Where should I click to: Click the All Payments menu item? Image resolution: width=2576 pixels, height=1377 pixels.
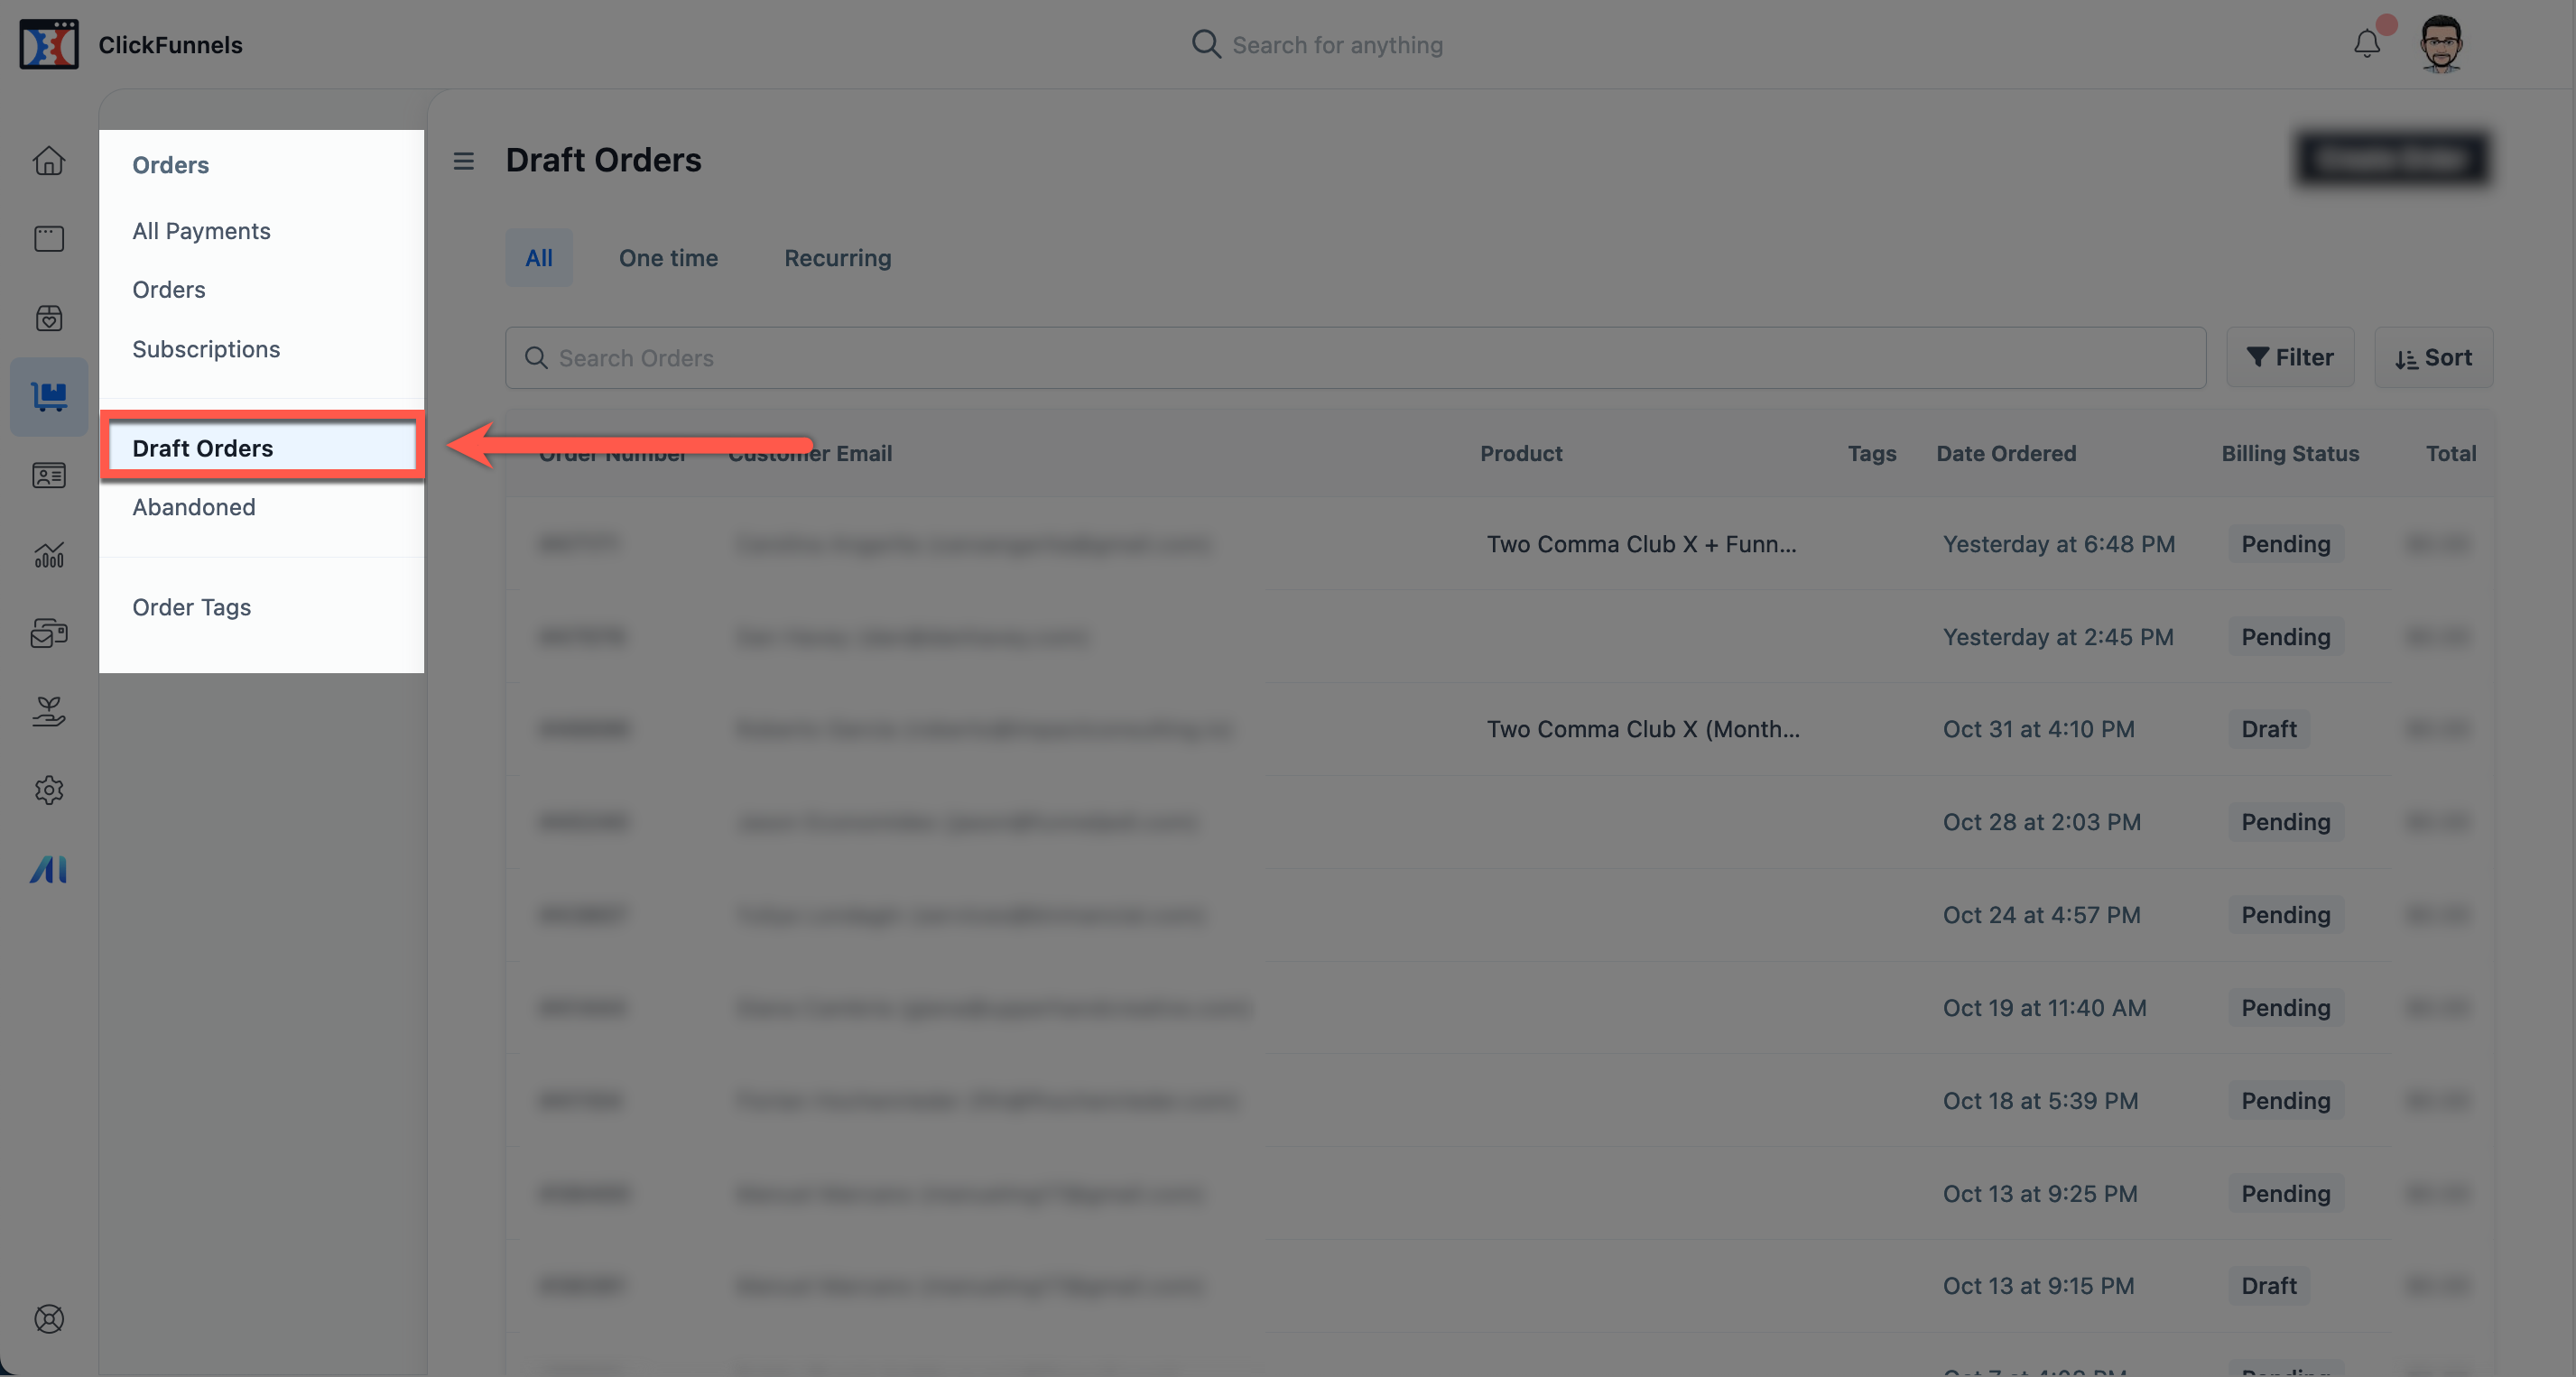click(199, 230)
